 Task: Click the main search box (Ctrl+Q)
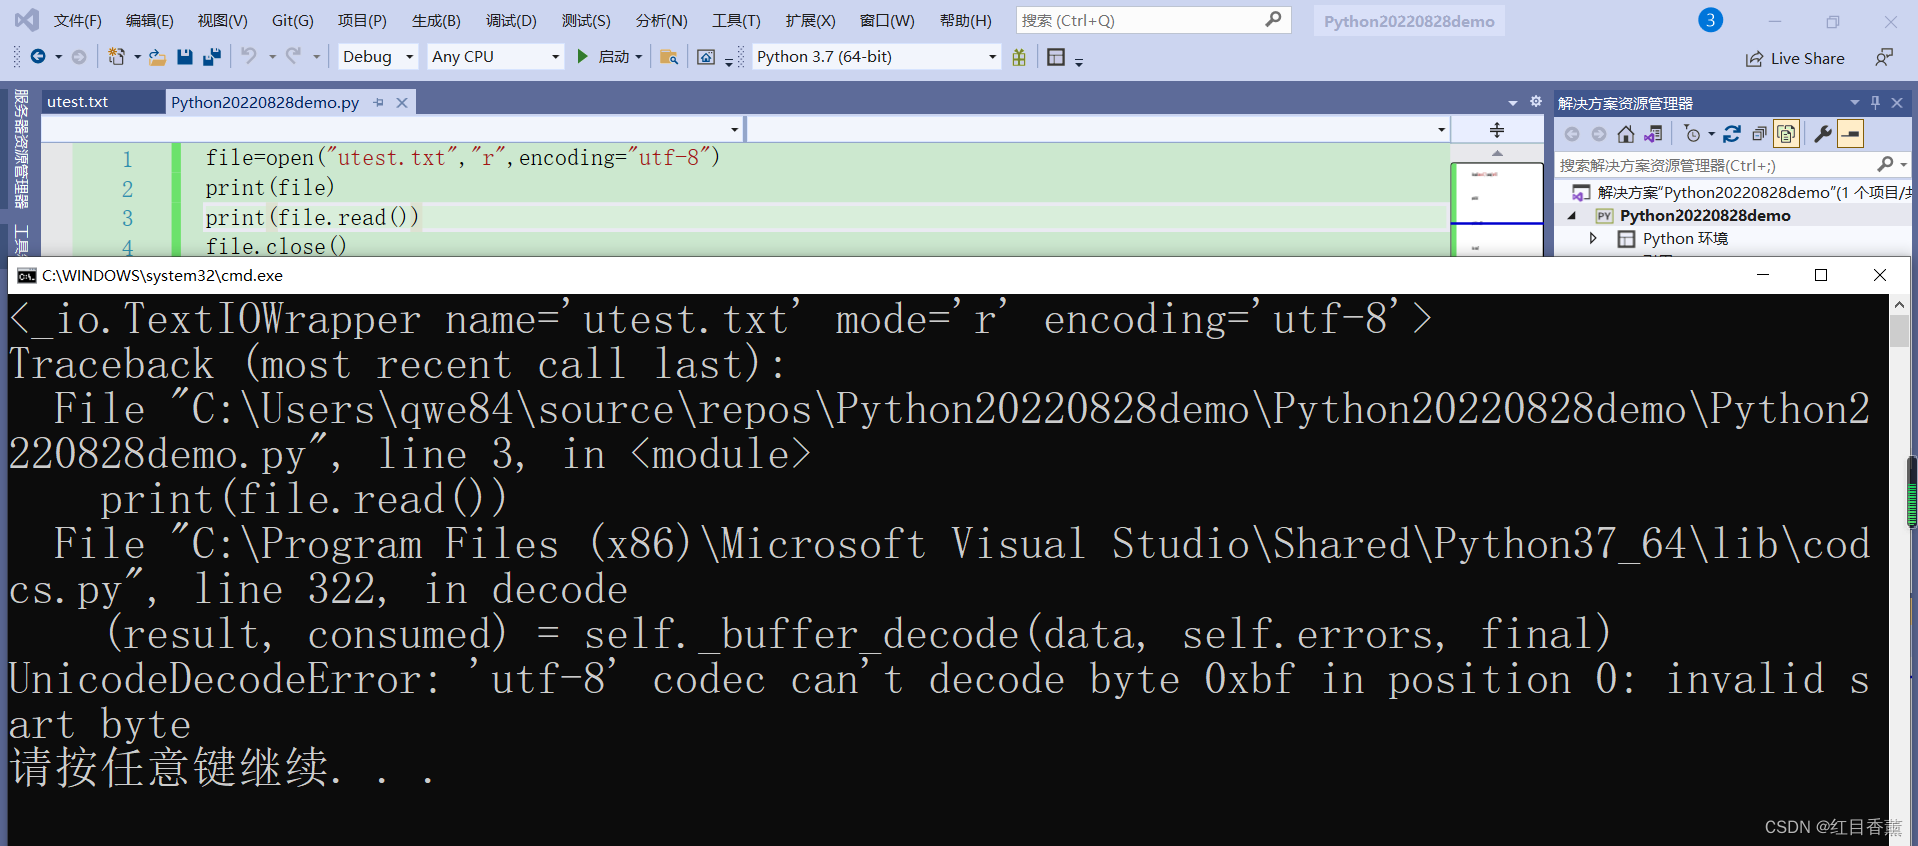coord(1153,20)
